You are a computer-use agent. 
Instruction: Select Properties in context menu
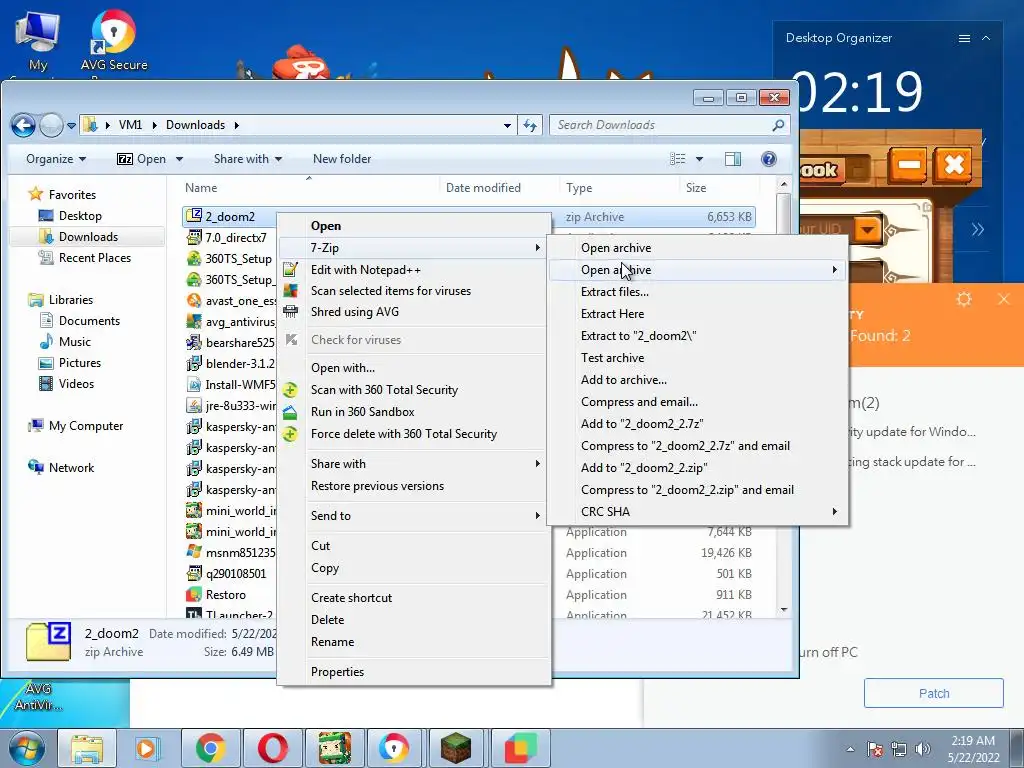pyautogui.click(x=414, y=671)
